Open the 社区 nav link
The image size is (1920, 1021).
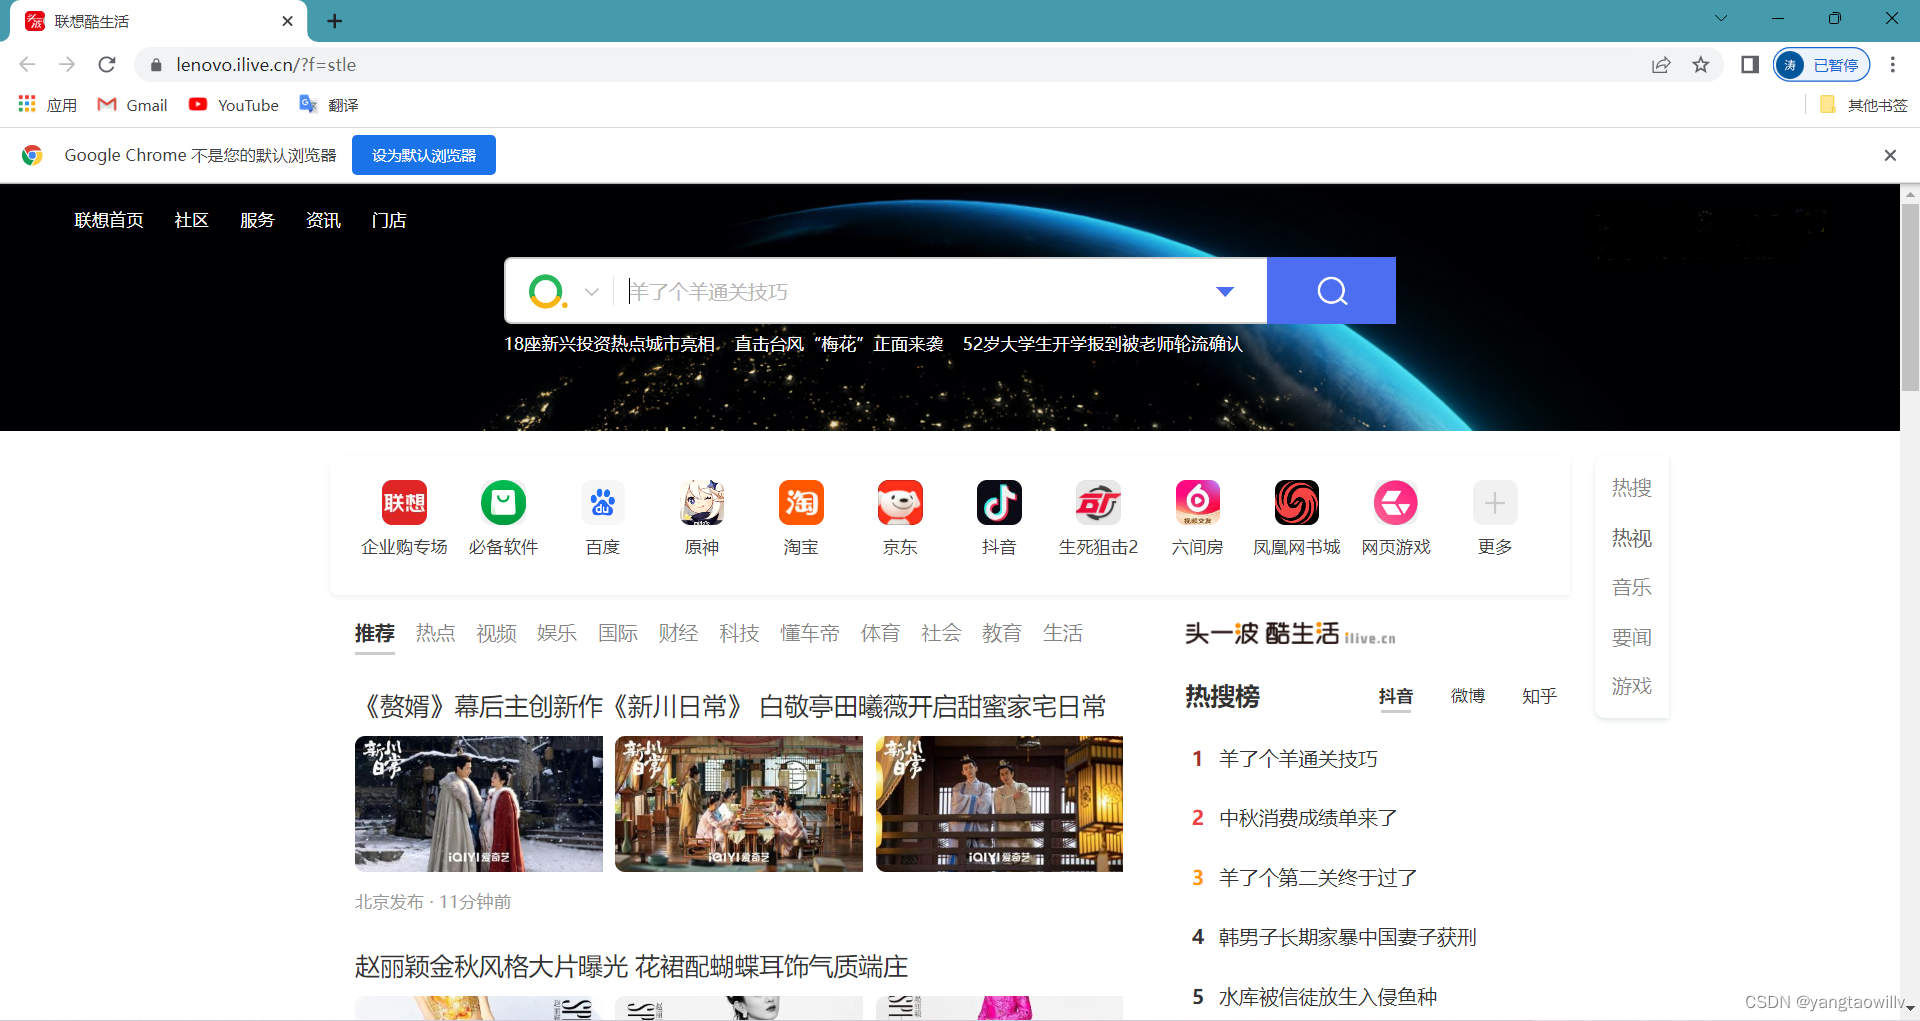click(191, 220)
